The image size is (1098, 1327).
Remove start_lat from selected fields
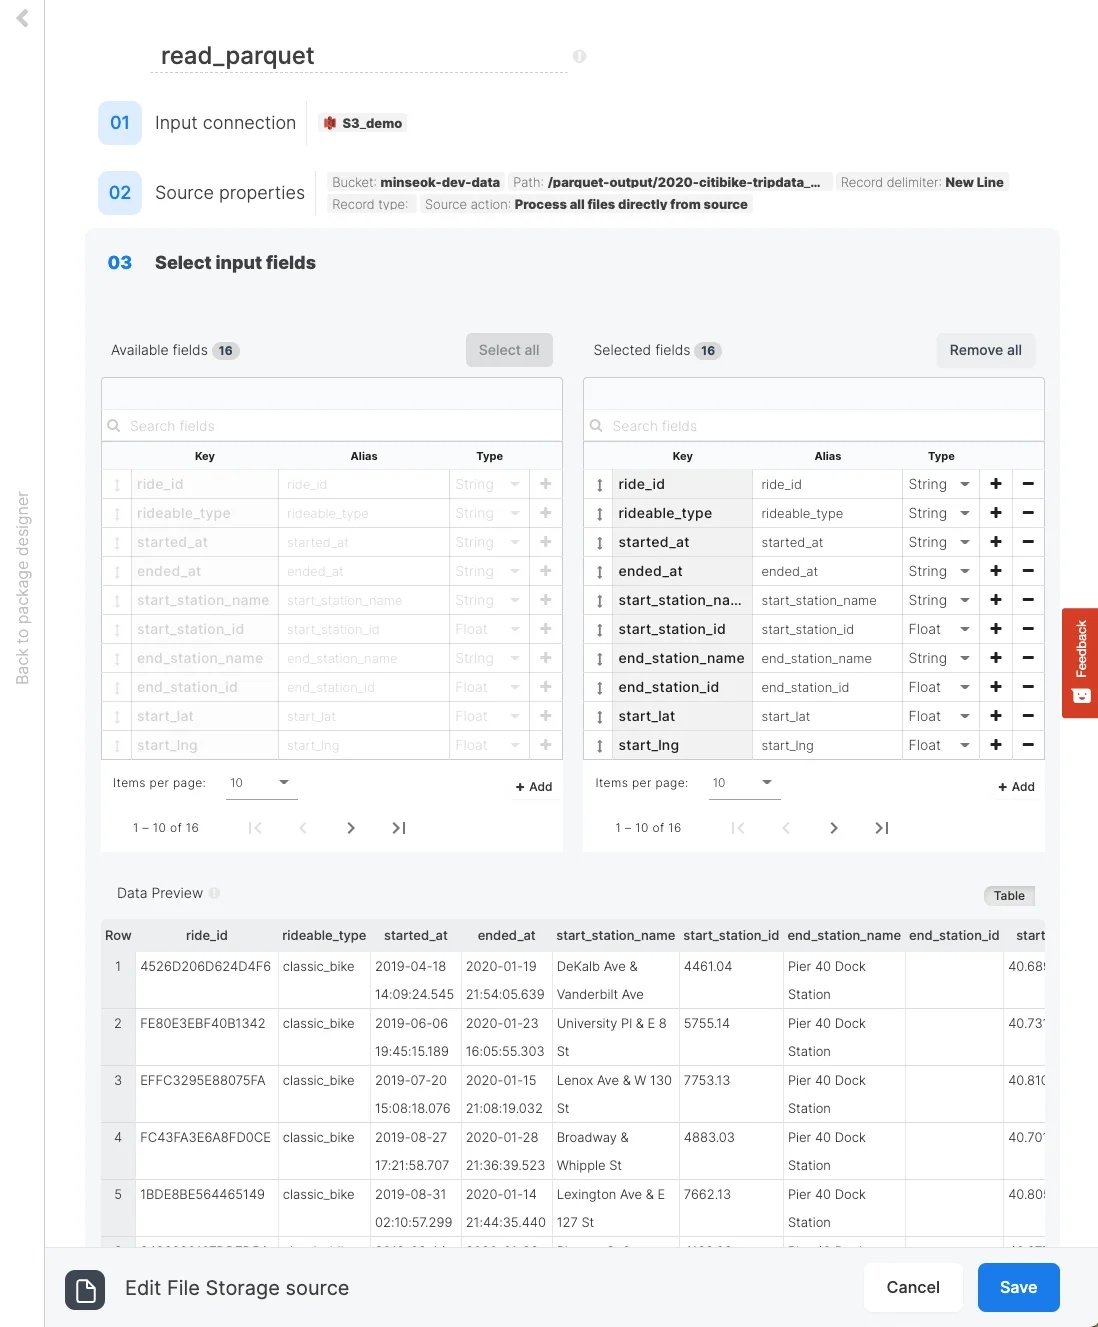click(1028, 716)
